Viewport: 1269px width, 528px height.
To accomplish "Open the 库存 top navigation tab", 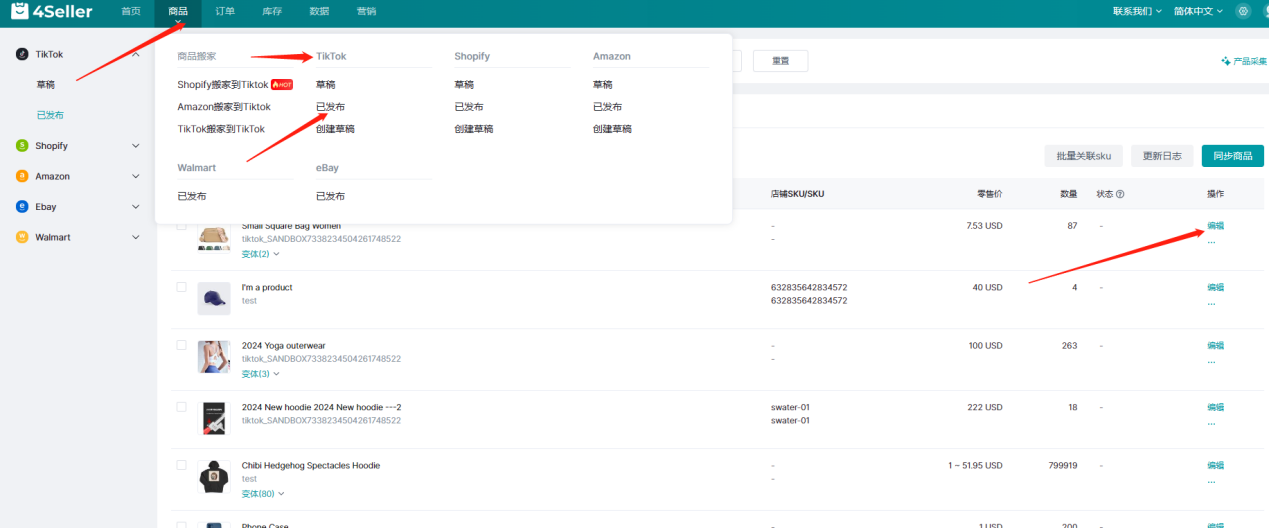I will pos(272,11).
